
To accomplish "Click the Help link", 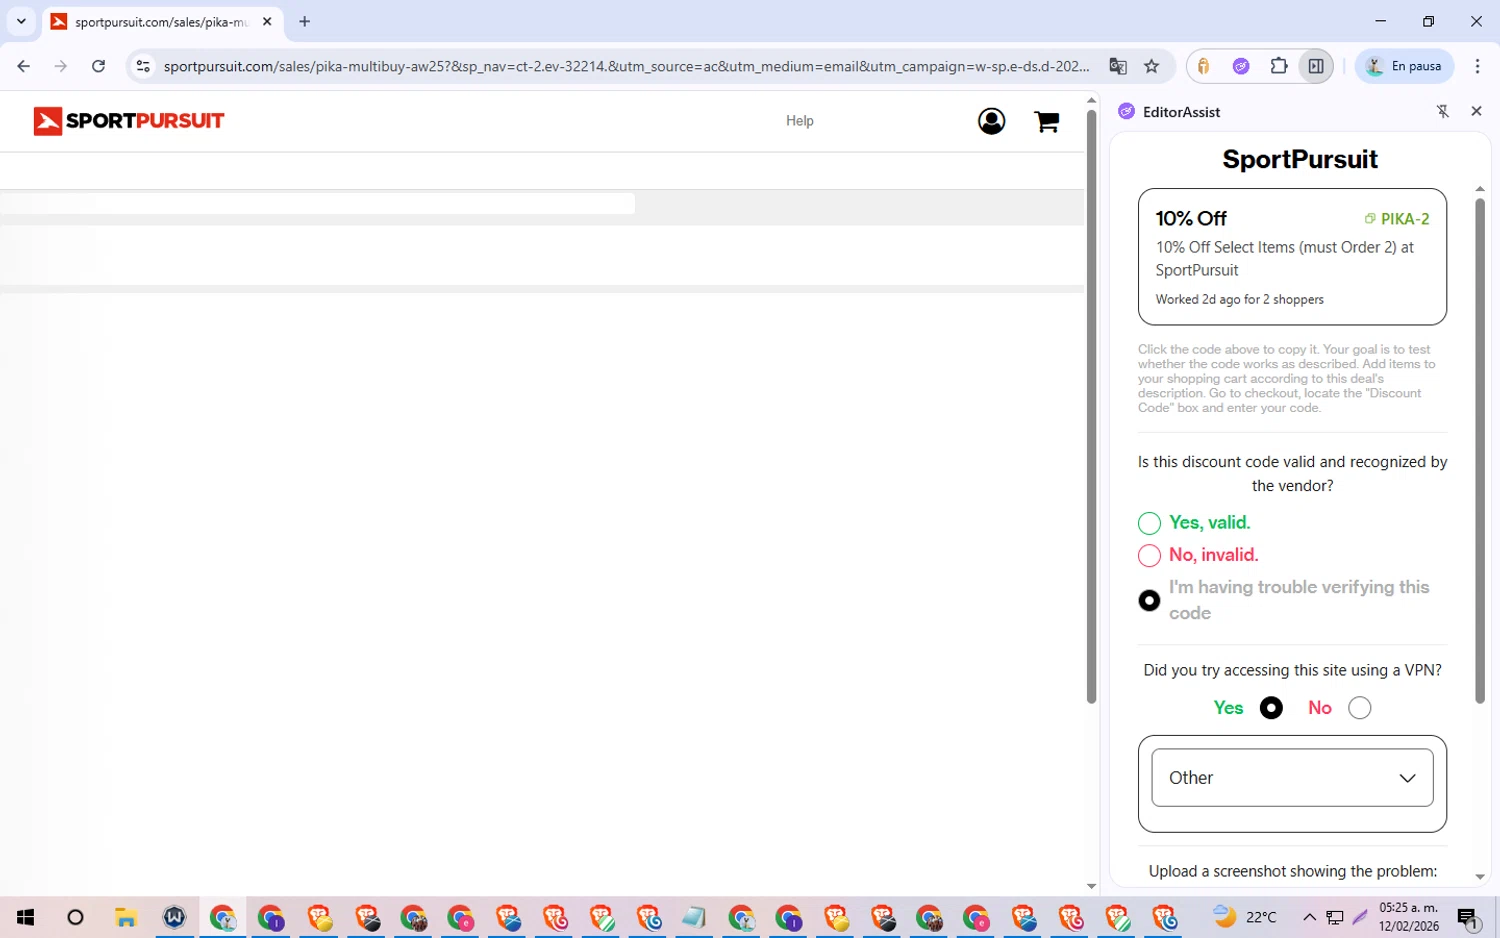I will coord(799,121).
